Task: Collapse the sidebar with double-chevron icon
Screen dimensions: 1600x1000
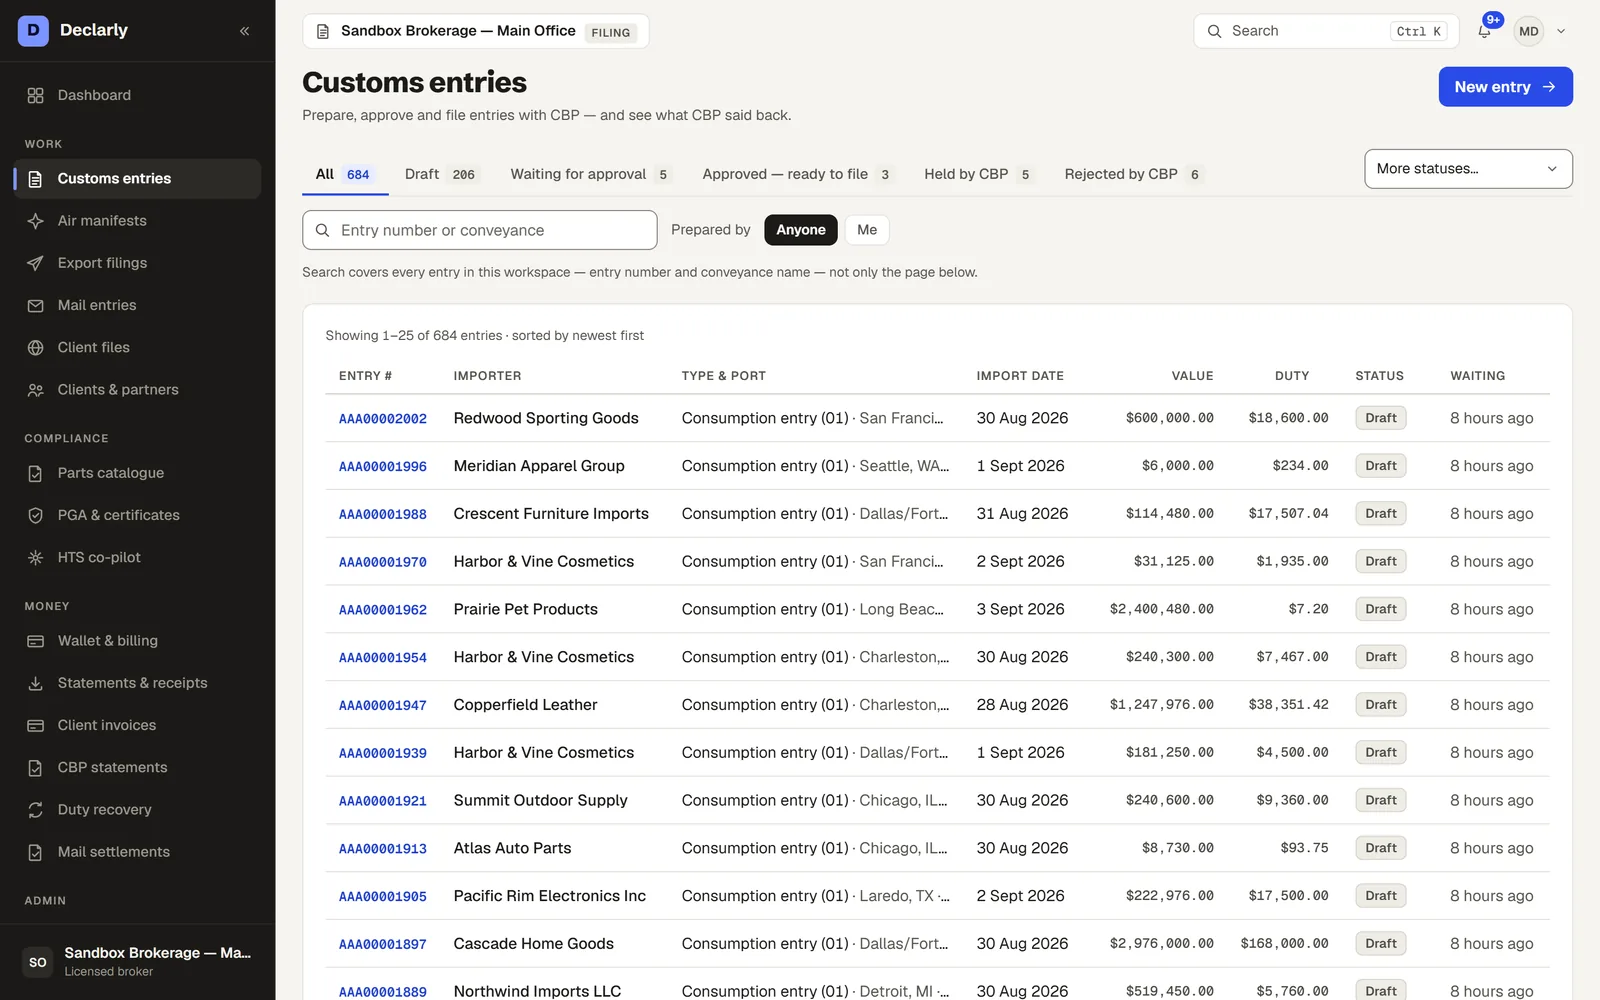Action: 245,31
